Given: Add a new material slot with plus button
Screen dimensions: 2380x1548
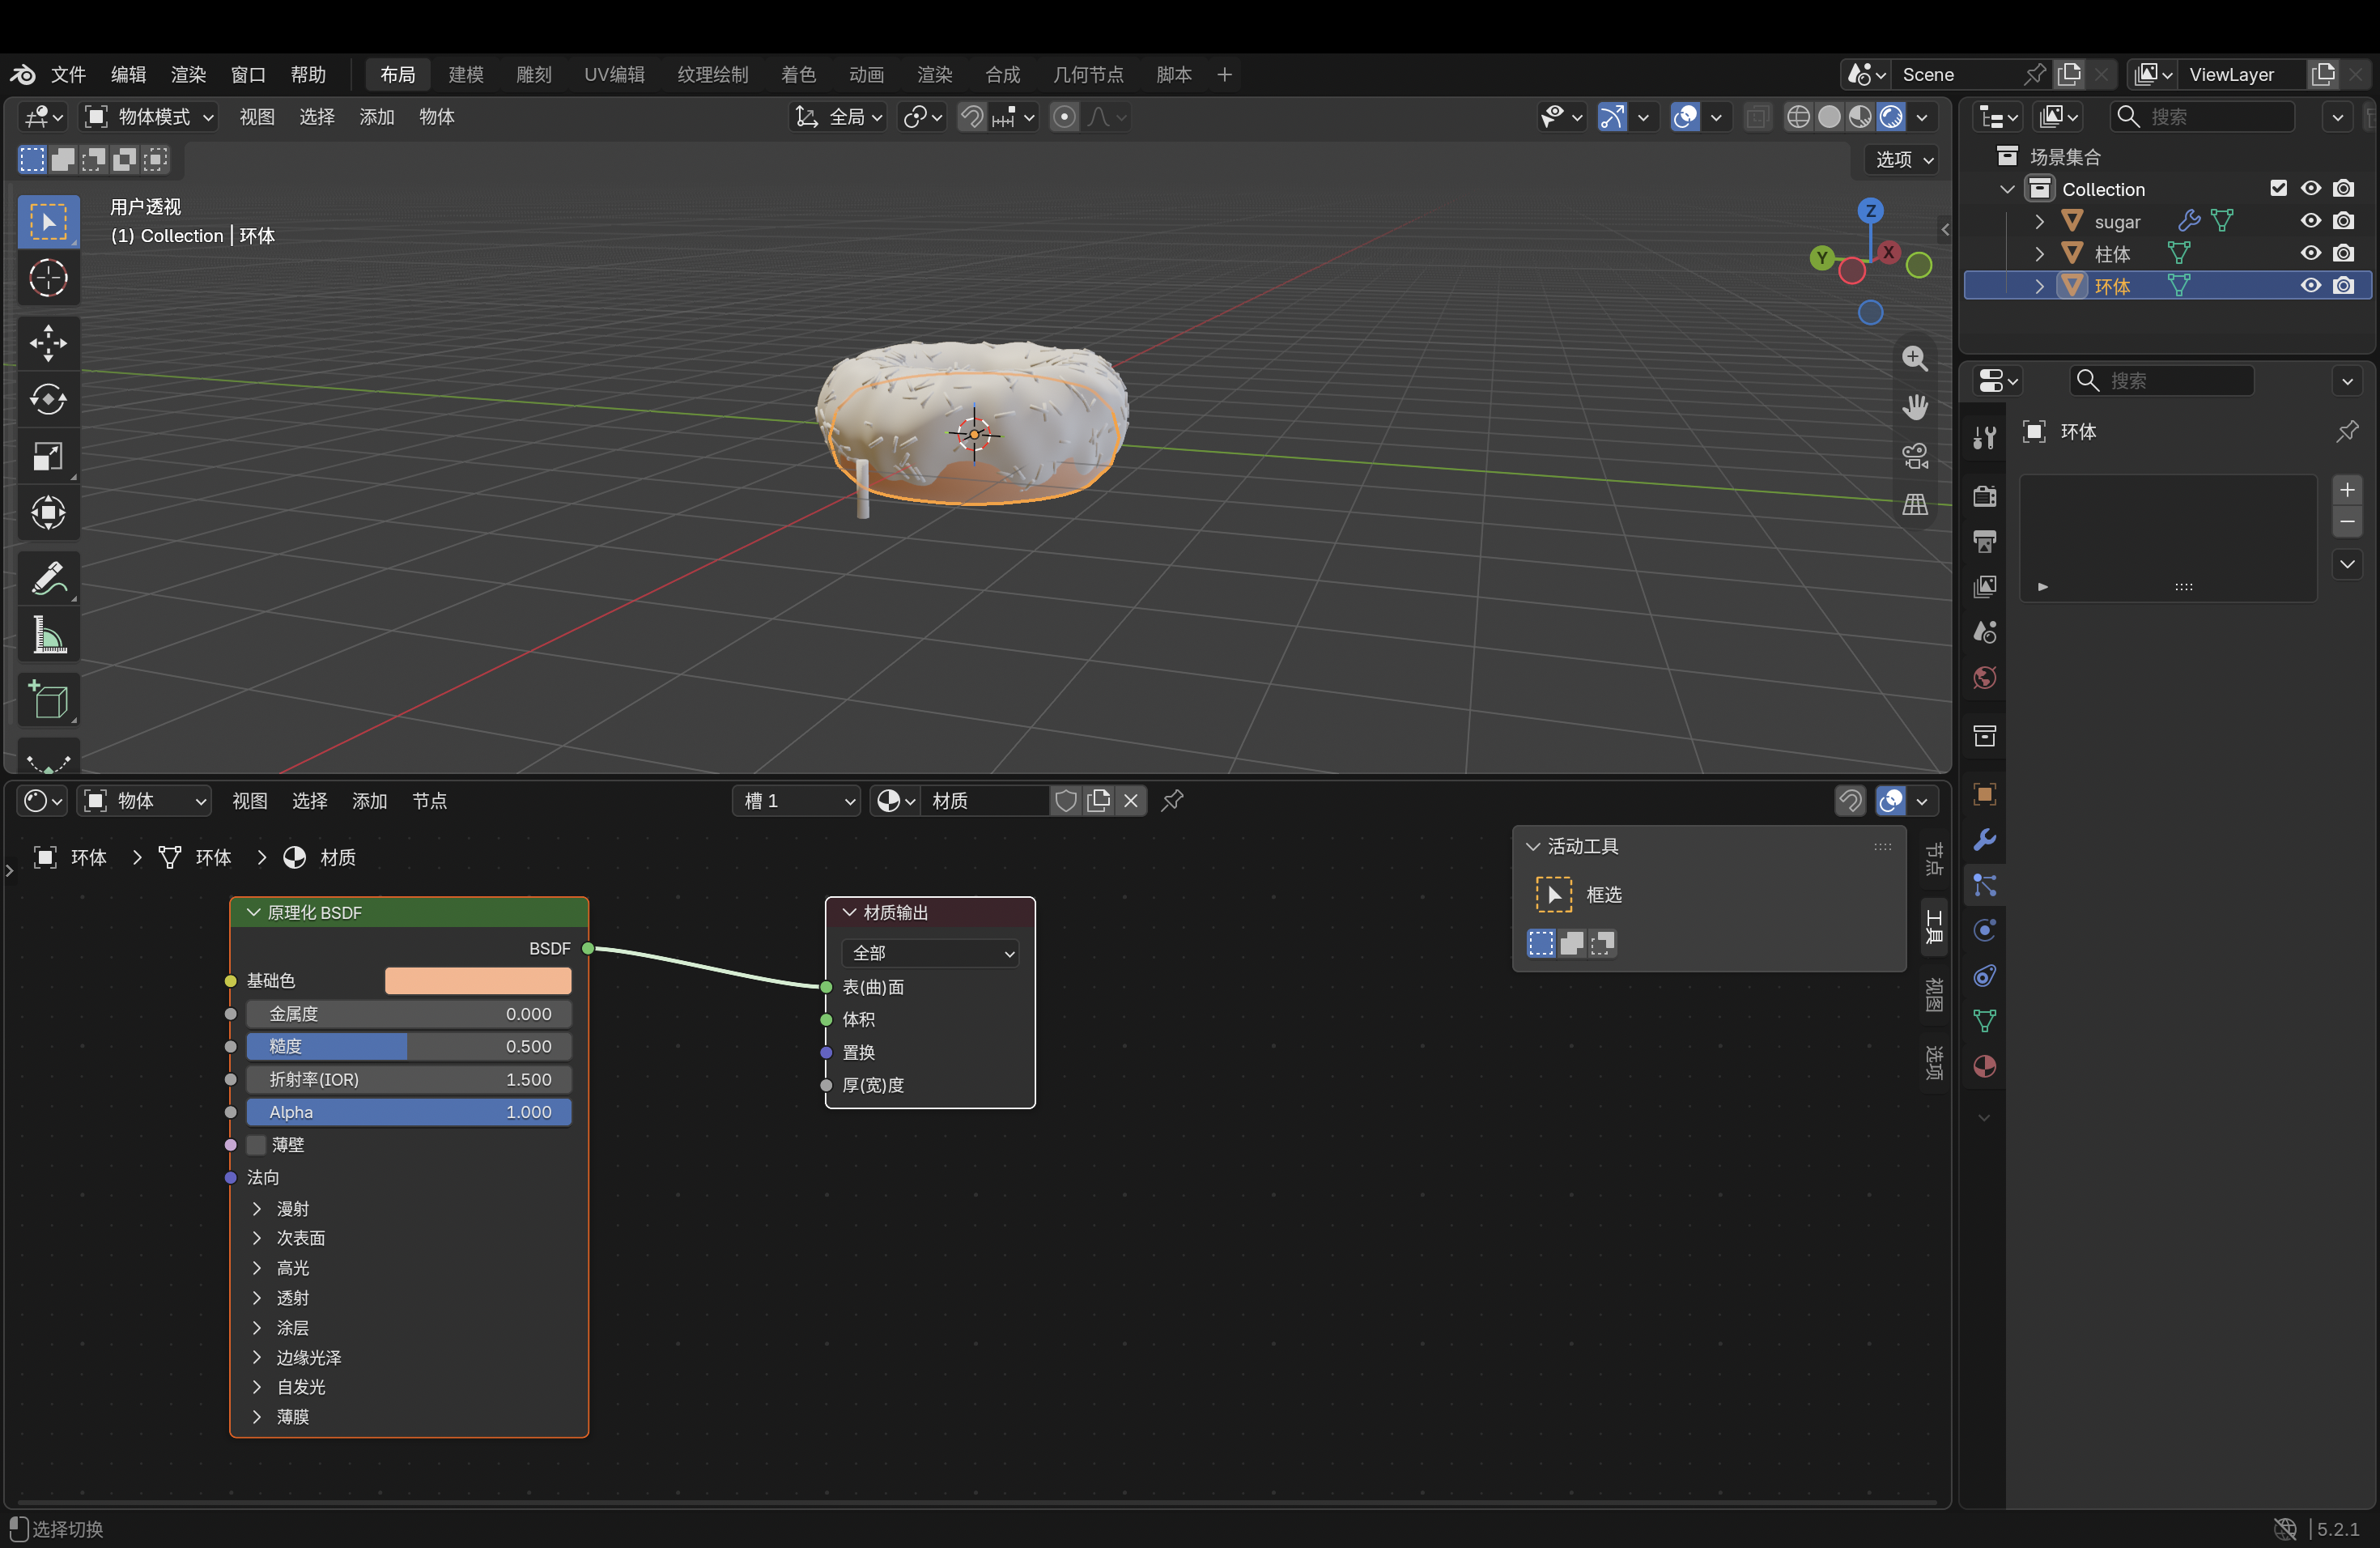Looking at the screenshot, I should [2347, 490].
